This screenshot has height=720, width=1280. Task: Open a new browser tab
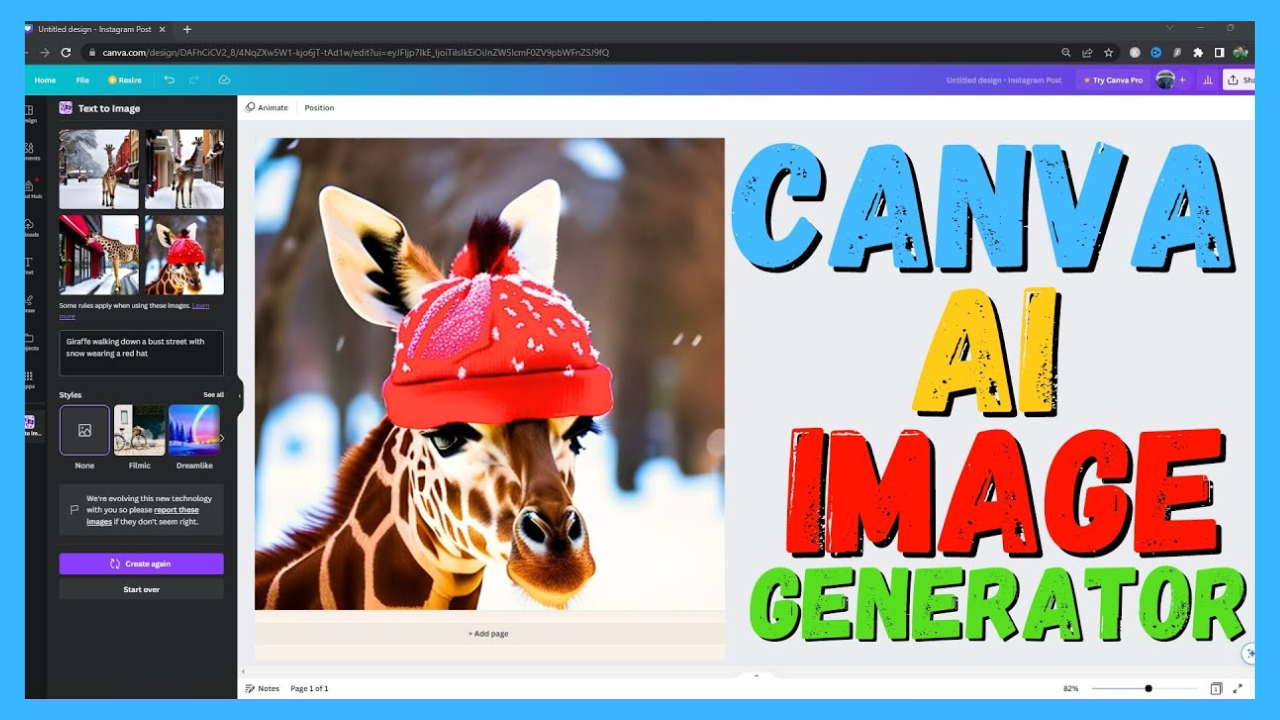pyautogui.click(x=187, y=29)
